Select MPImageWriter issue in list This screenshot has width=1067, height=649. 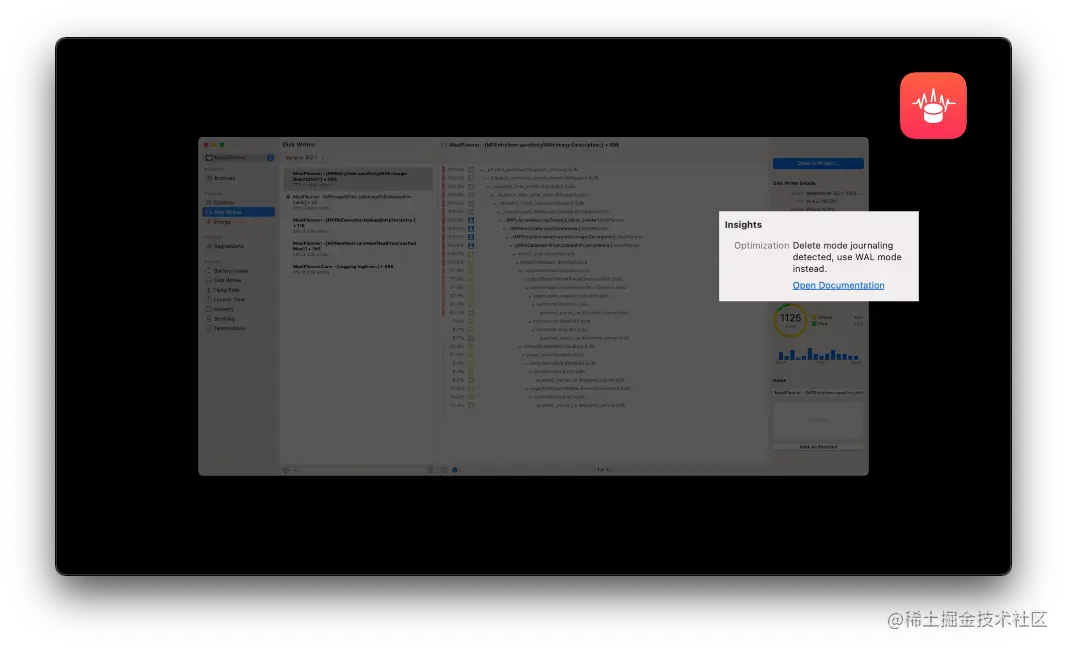(358, 202)
